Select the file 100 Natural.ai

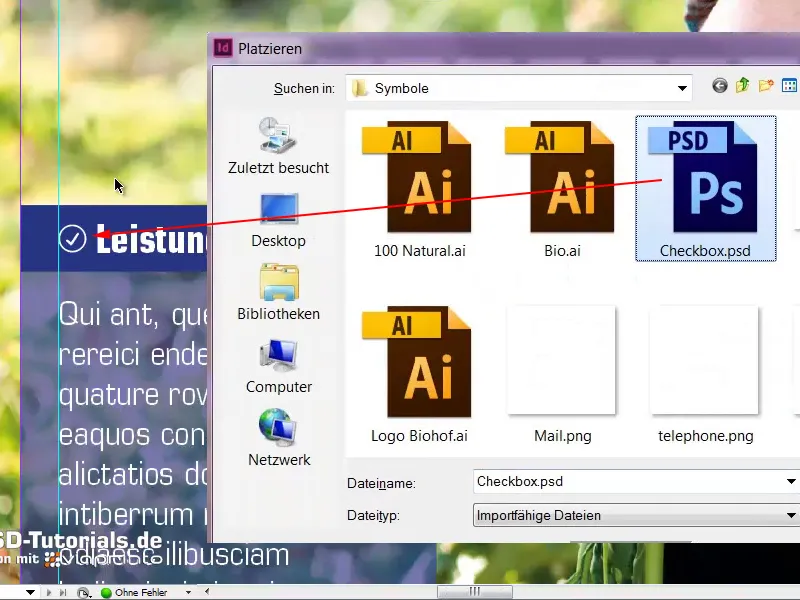click(x=419, y=189)
